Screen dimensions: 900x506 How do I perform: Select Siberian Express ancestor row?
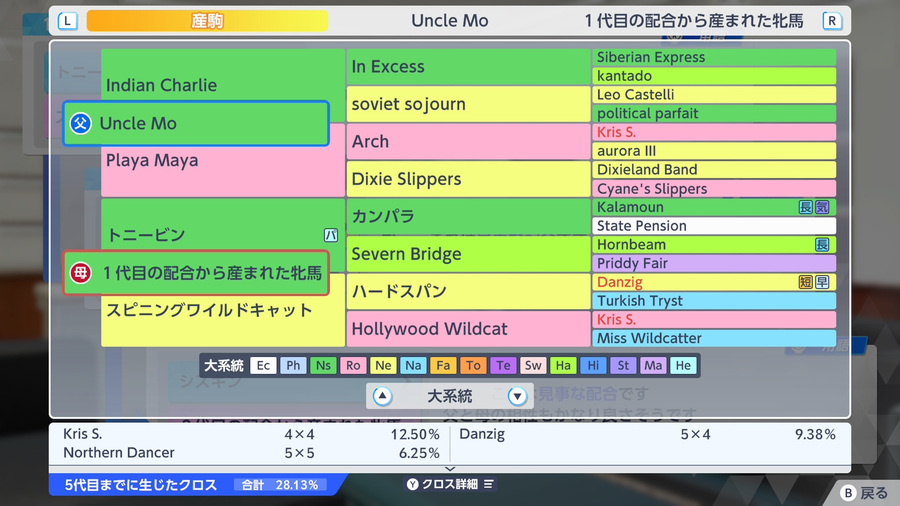(714, 57)
